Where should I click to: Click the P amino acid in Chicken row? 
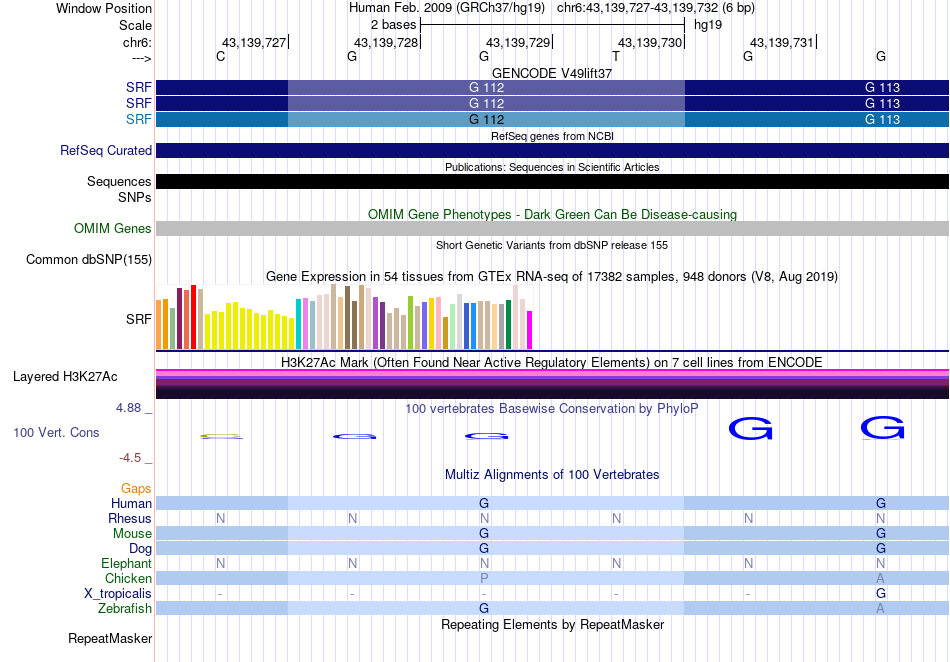click(x=484, y=578)
